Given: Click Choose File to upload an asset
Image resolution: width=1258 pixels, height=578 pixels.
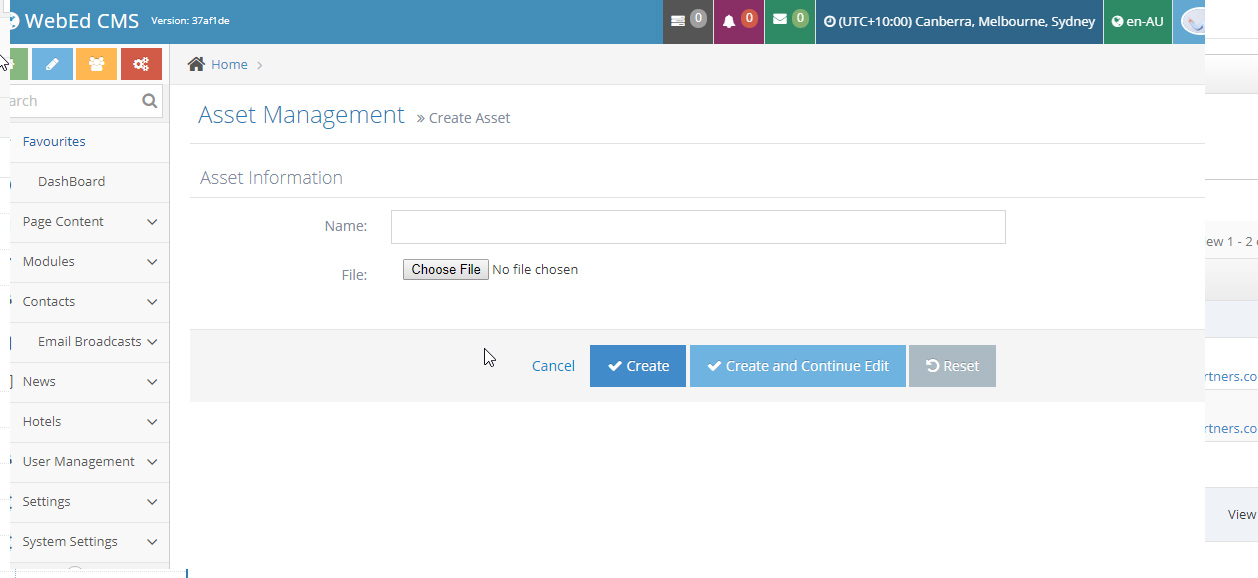Looking at the screenshot, I should [x=445, y=269].
